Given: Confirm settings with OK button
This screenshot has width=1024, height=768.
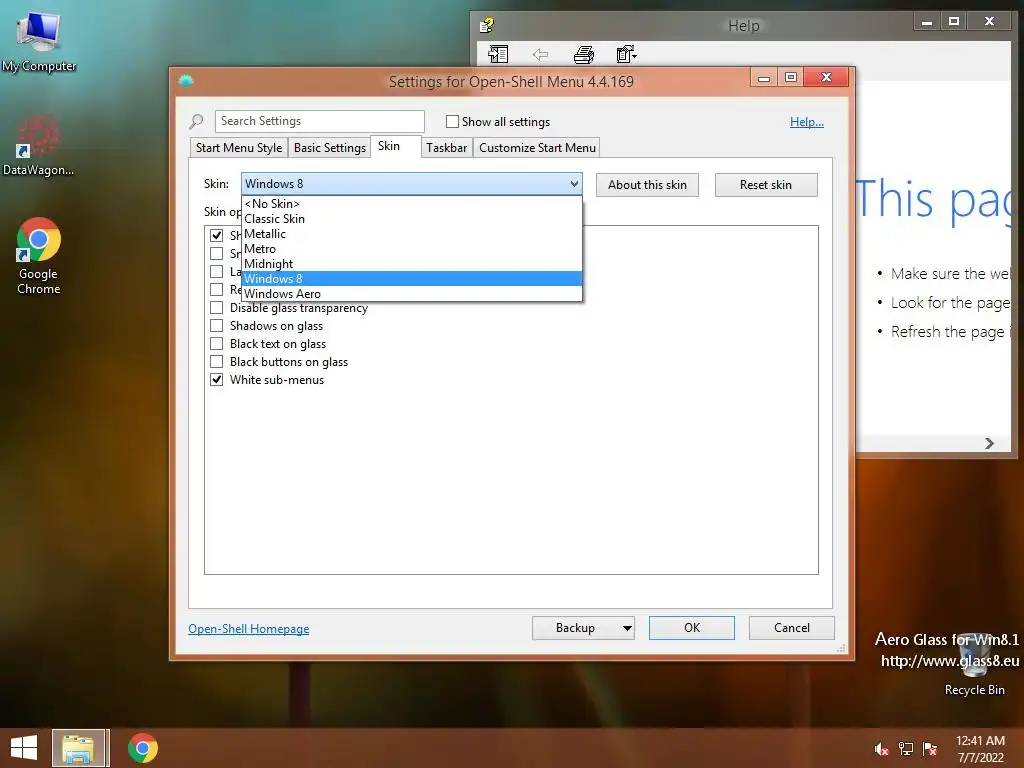Looking at the screenshot, I should pyautogui.click(x=692, y=628).
